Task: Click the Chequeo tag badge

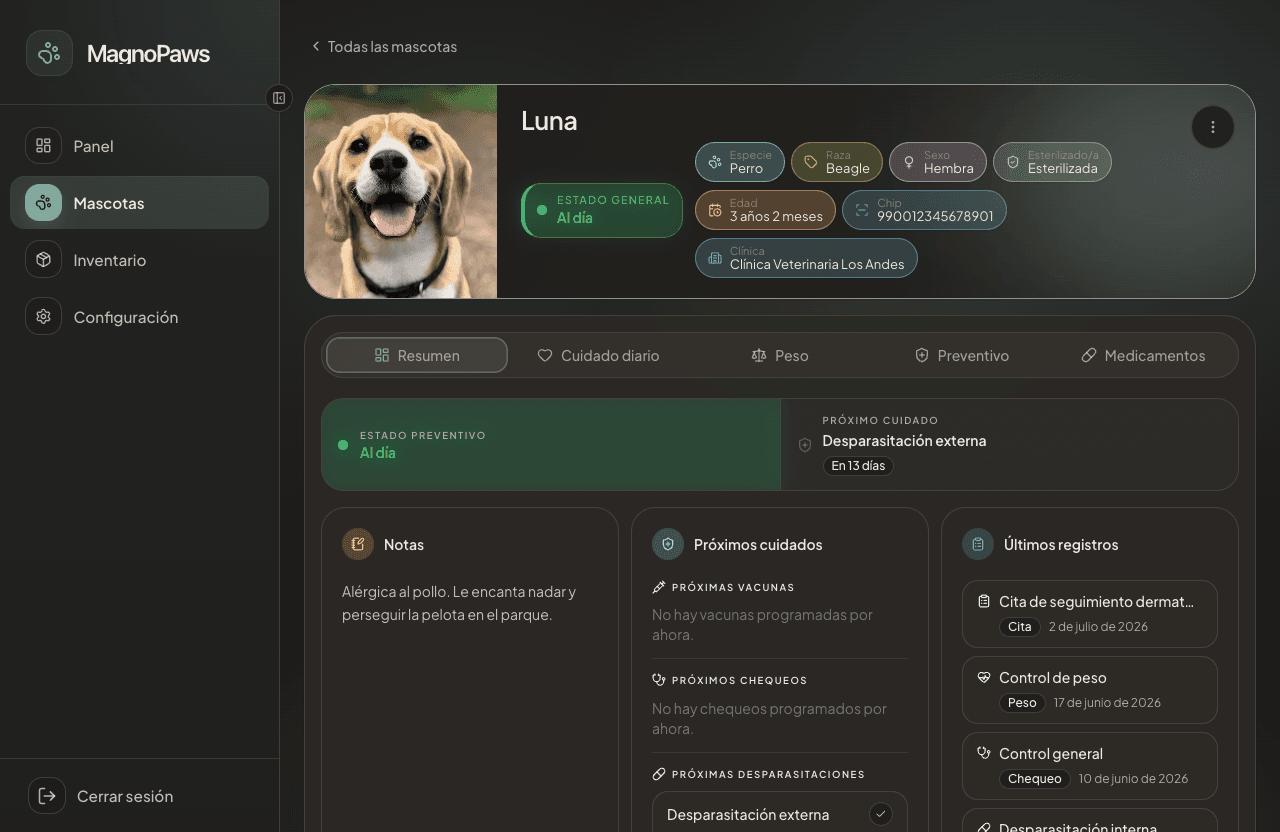Action: coord(1034,779)
